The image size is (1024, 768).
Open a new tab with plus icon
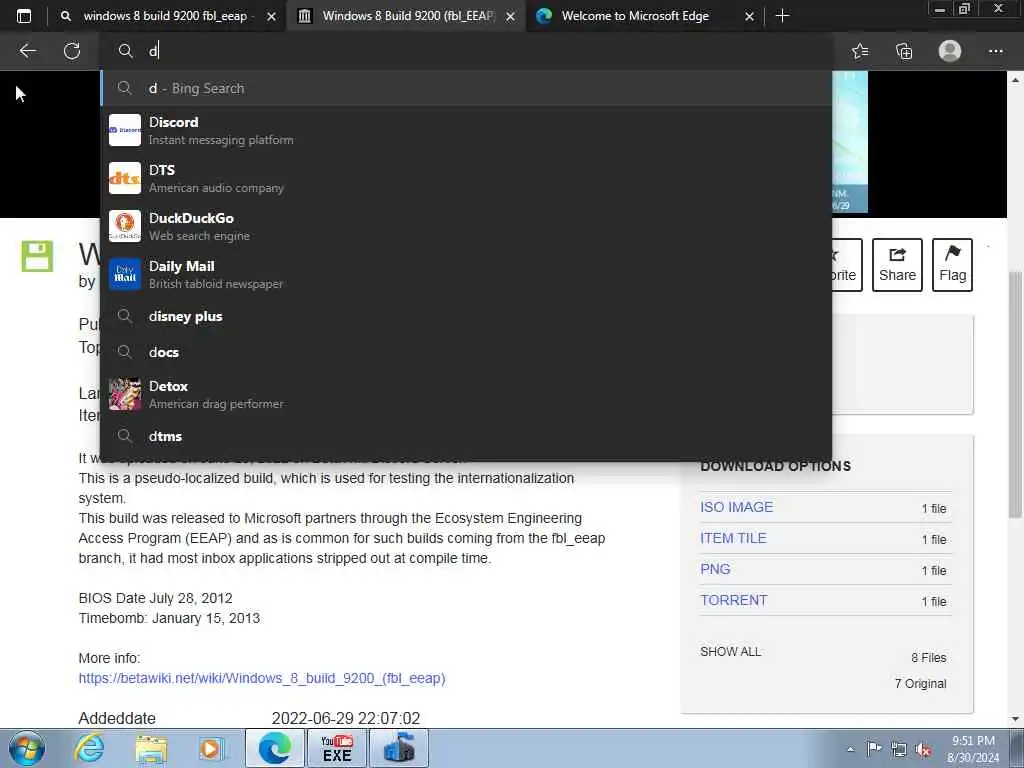[x=782, y=16]
